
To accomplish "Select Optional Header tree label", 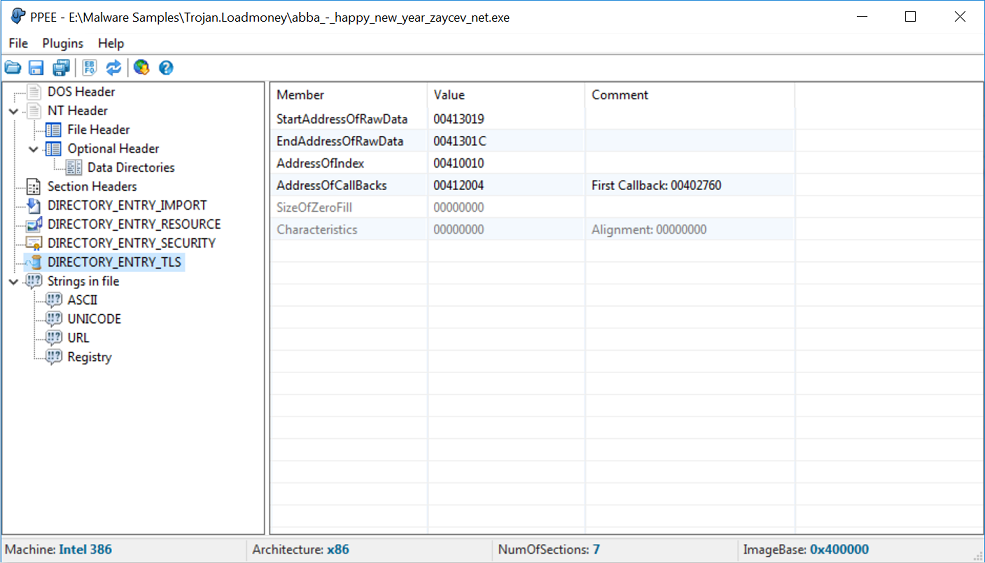I will point(113,148).
